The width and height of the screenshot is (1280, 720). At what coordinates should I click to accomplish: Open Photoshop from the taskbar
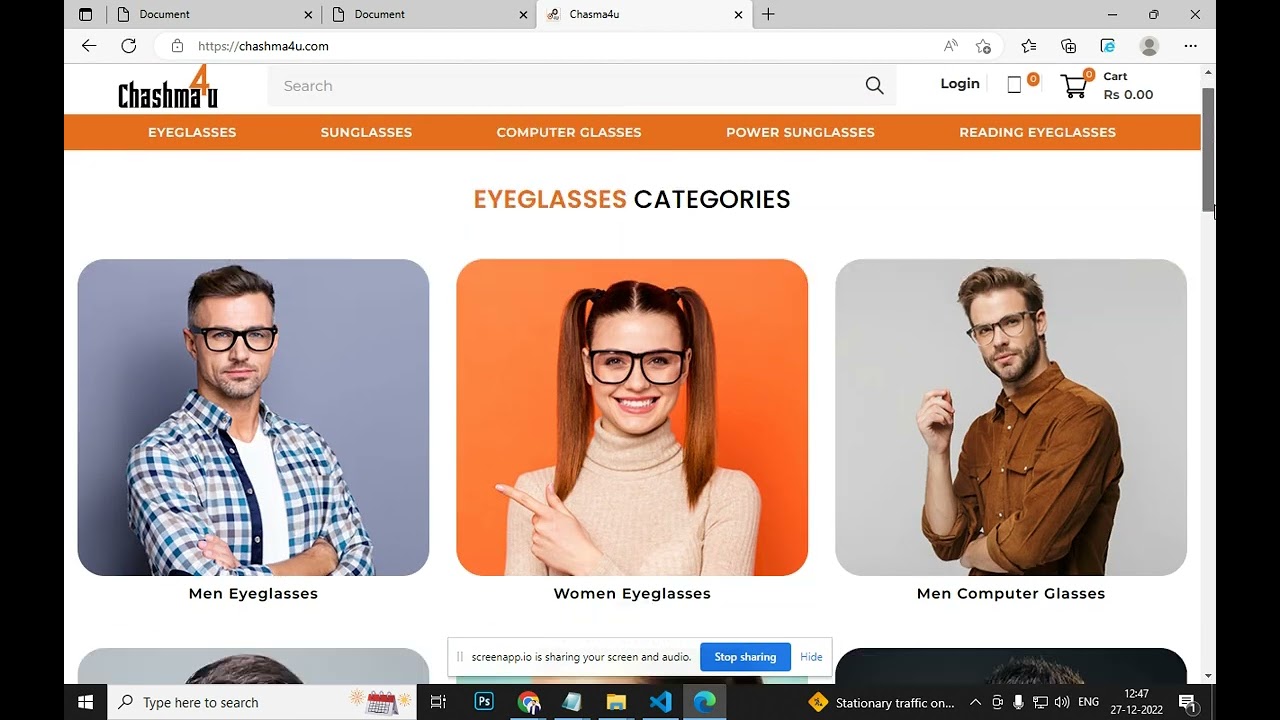[x=484, y=702]
